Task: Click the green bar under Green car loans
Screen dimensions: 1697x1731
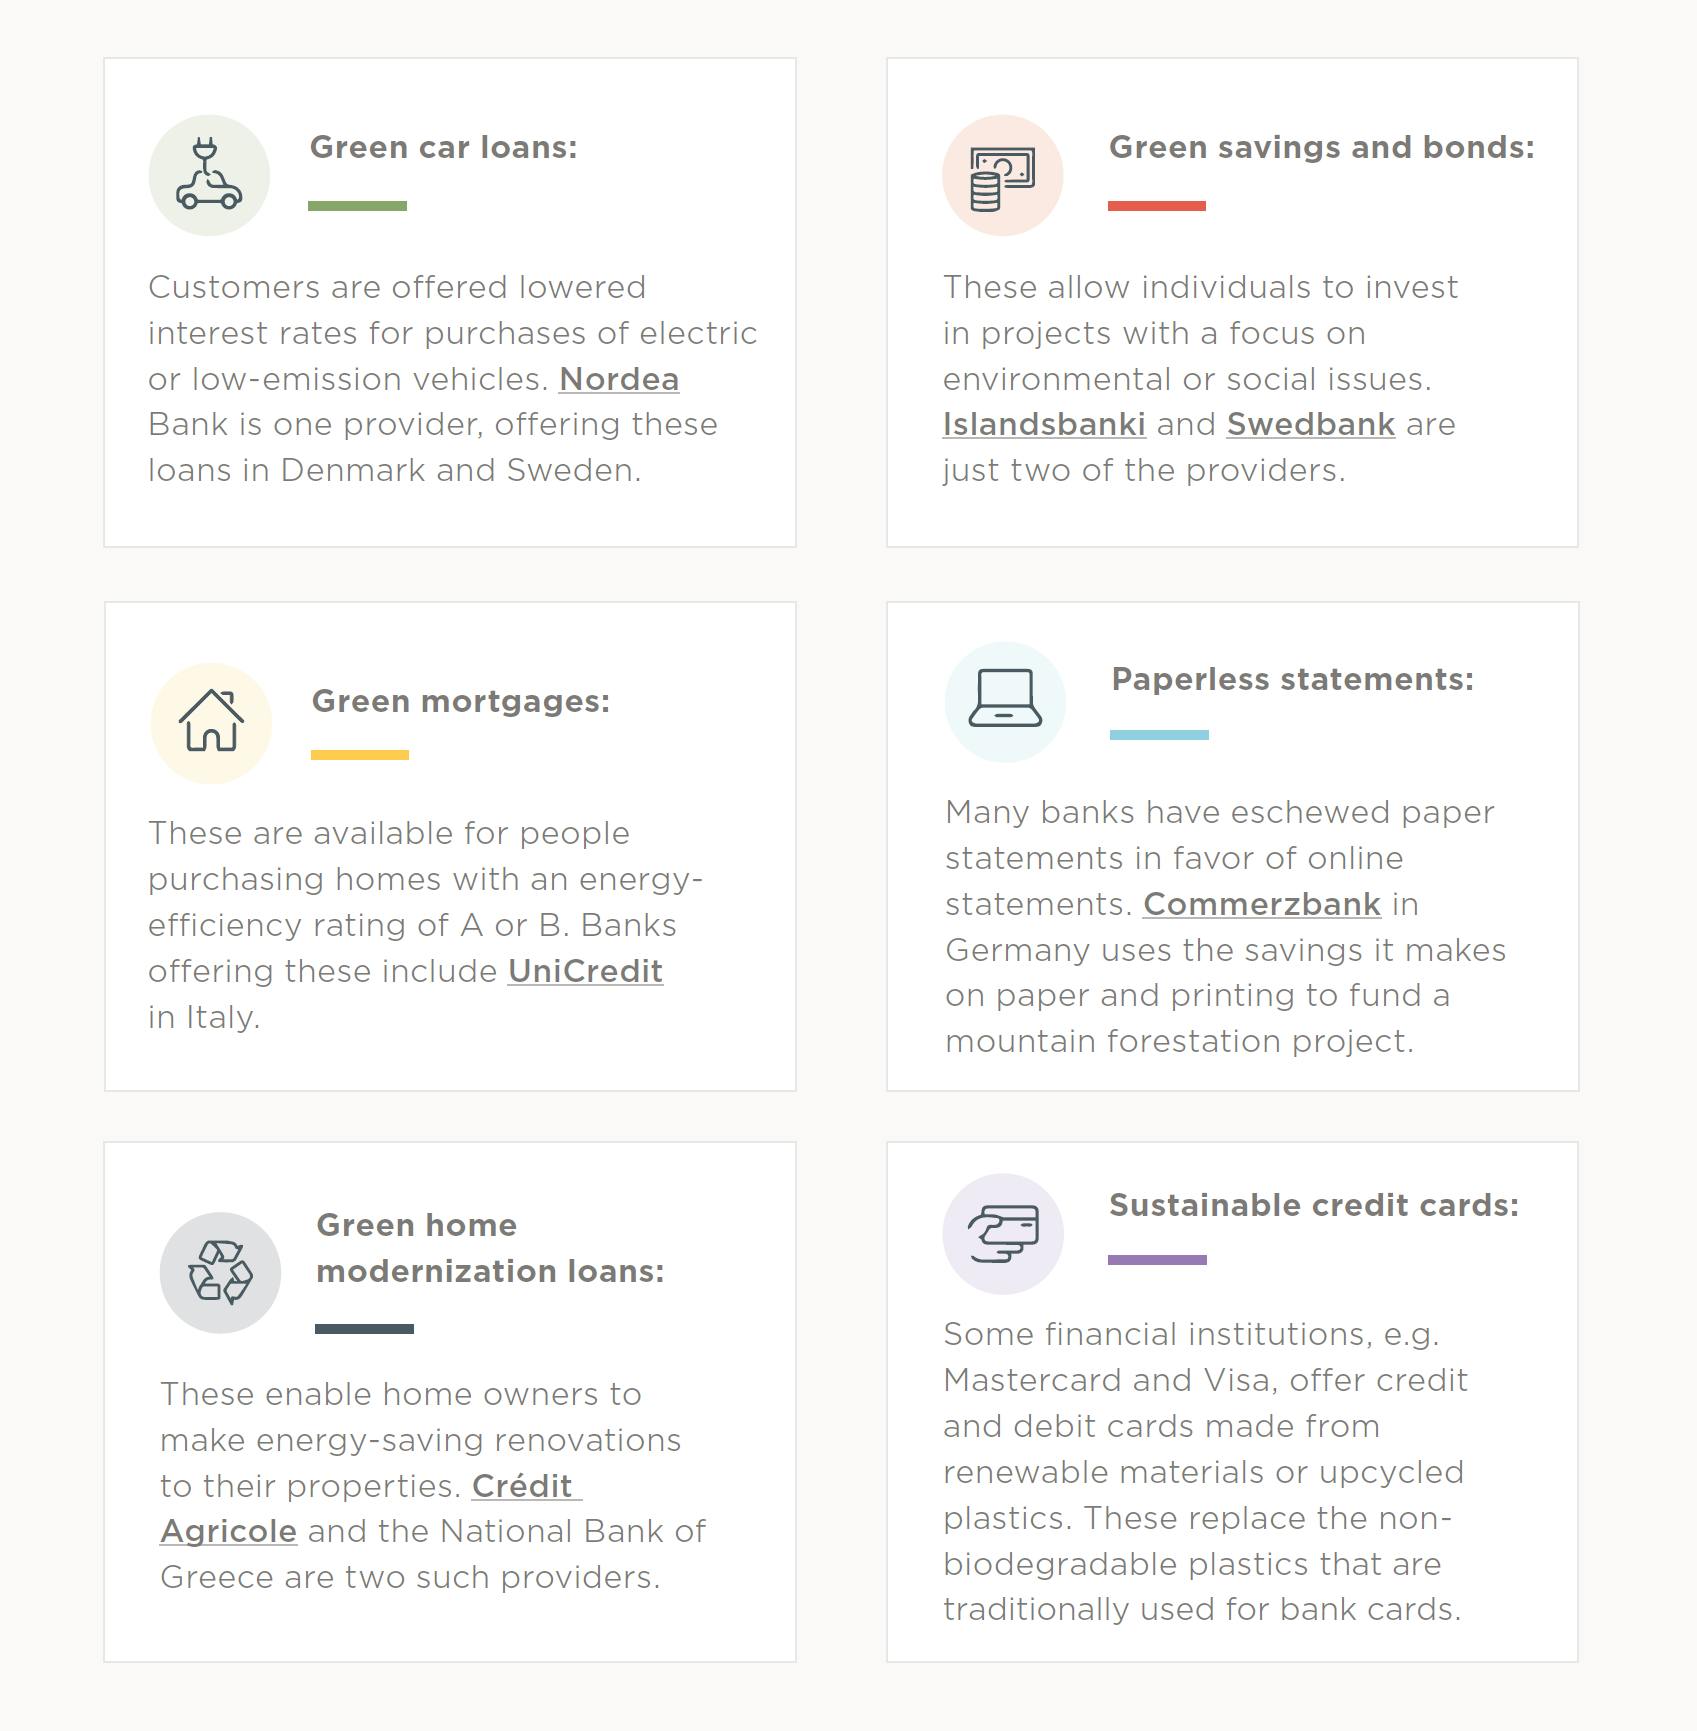Action: click(x=357, y=206)
